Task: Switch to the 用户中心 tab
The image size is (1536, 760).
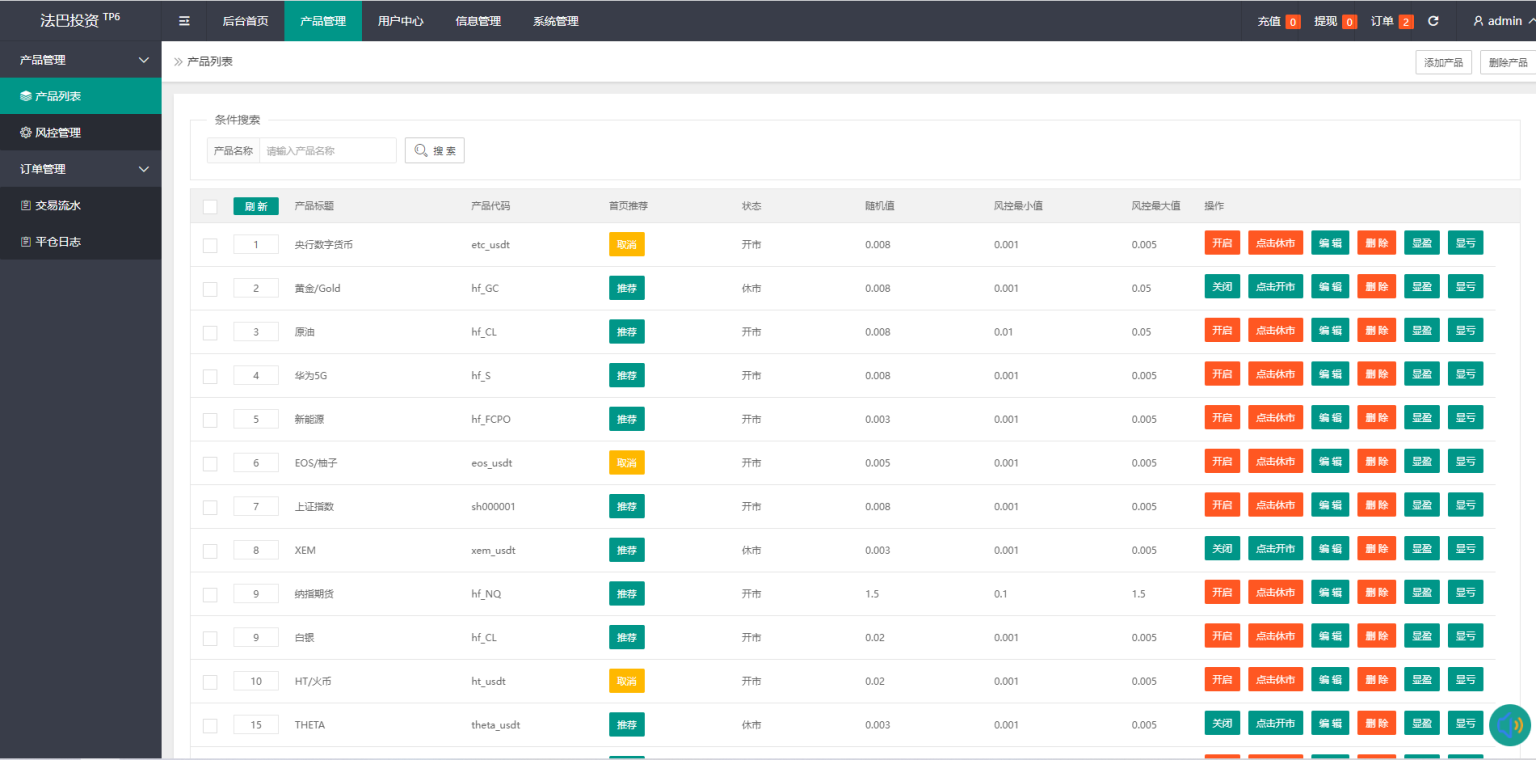Action: click(x=400, y=21)
